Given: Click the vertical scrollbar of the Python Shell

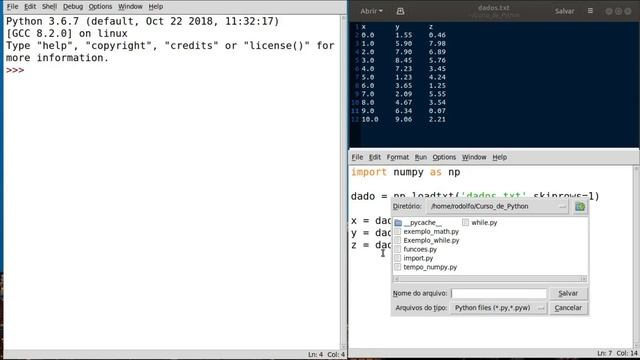Looking at the screenshot, I should click(x=343, y=182).
